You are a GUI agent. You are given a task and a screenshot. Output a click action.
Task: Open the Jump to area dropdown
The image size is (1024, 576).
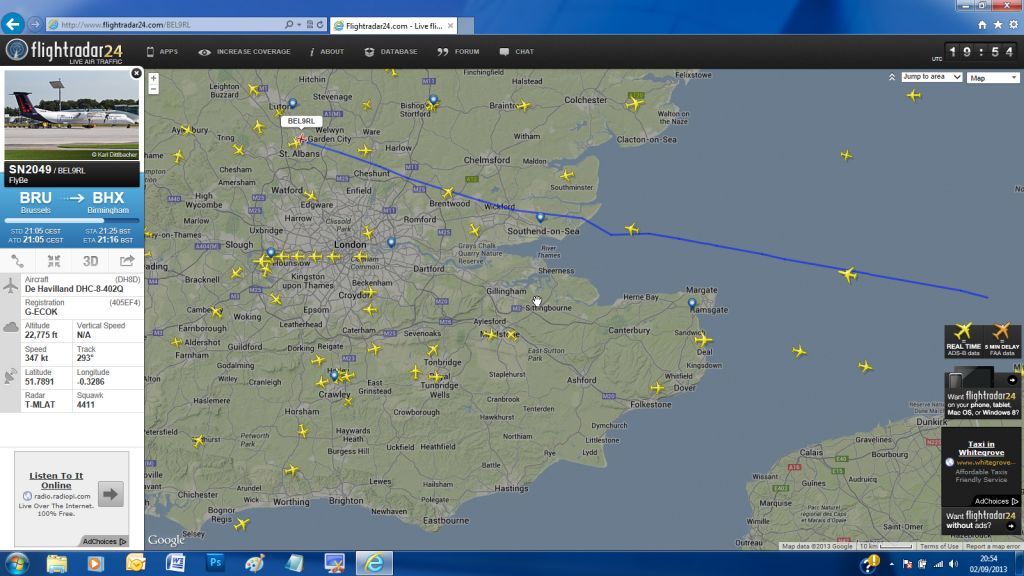[931, 77]
